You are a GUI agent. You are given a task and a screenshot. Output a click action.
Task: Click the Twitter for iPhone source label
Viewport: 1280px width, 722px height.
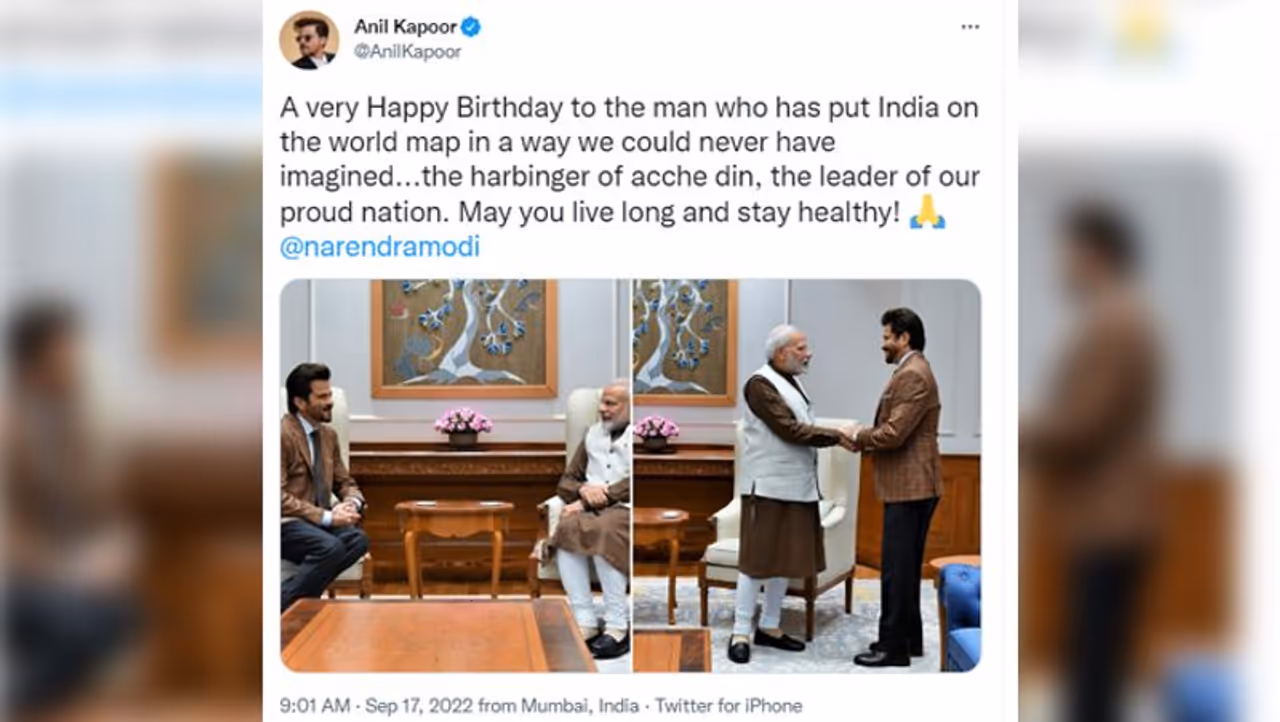729,706
